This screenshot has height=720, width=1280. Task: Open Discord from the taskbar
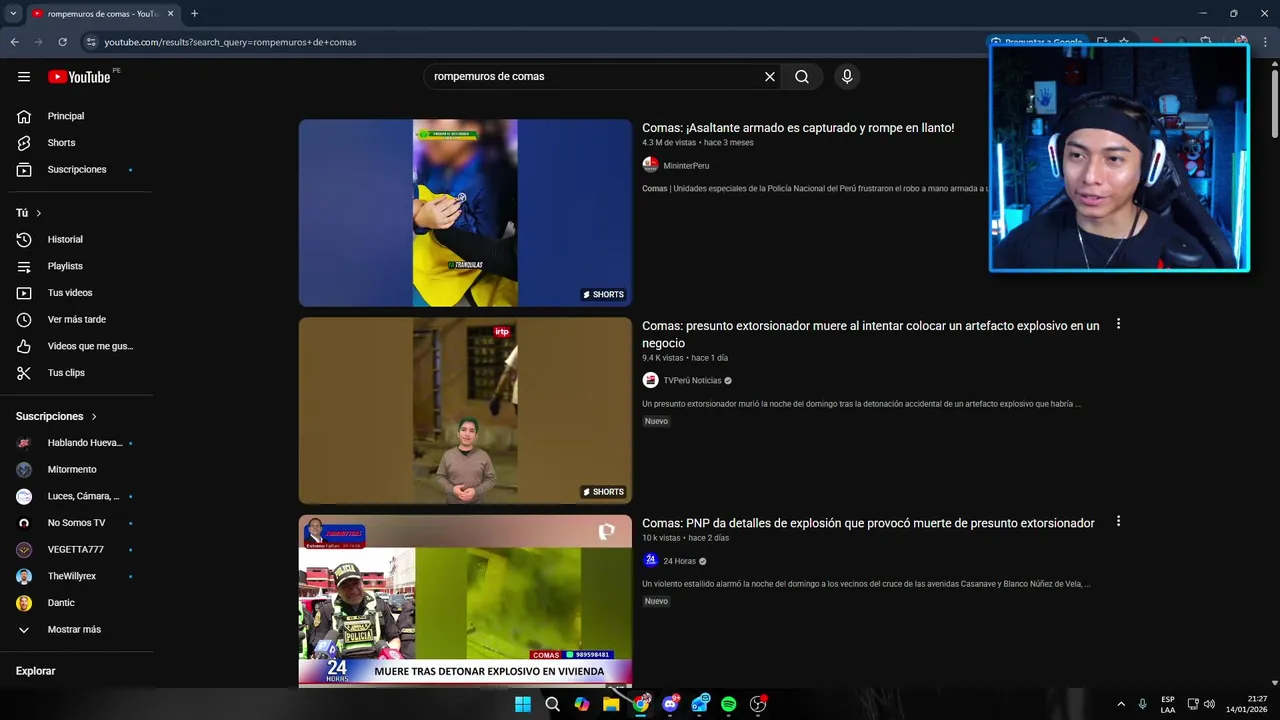coord(670,704)
